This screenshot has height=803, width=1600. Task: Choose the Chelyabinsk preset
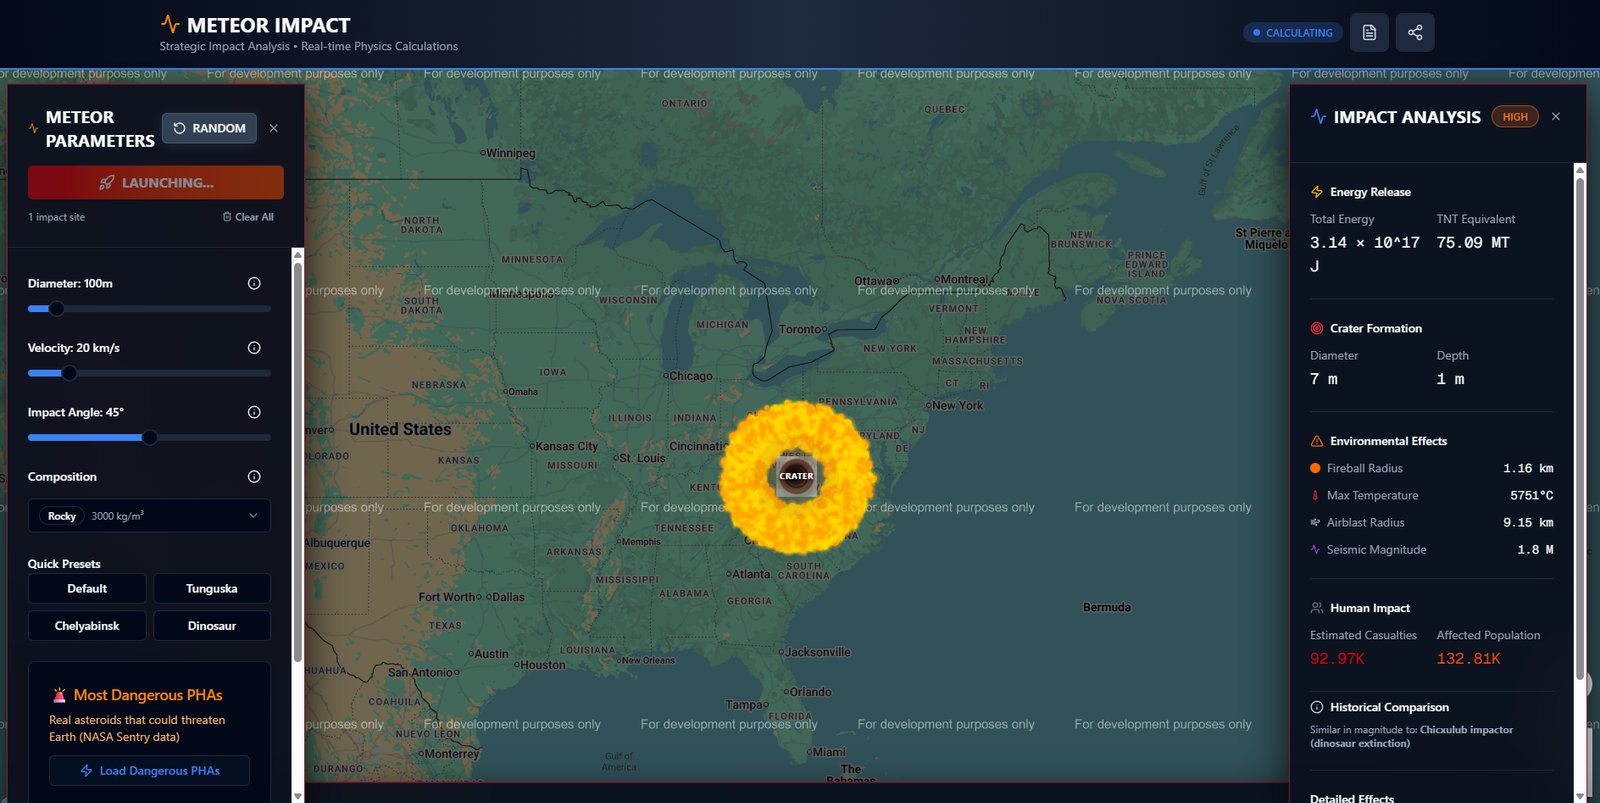coord(87,626)
